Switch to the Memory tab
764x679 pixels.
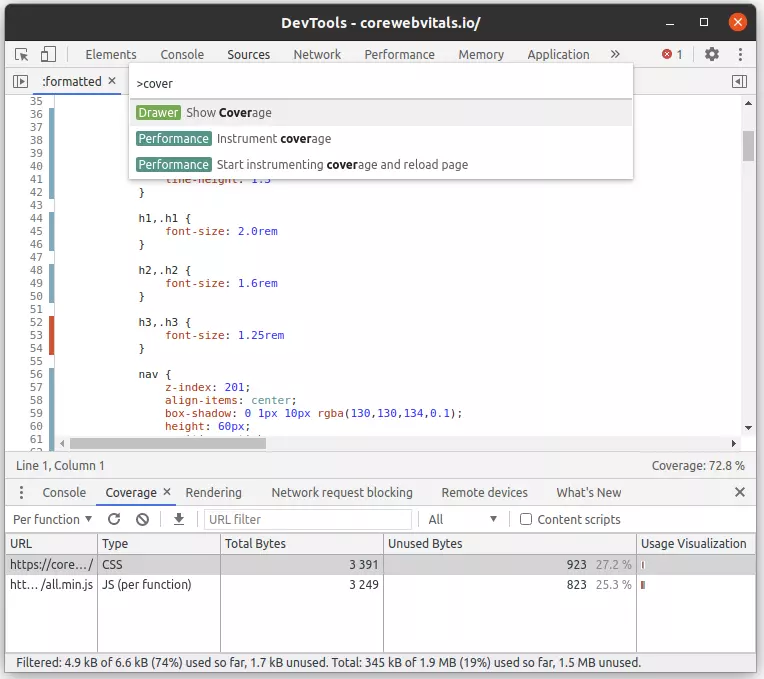[481, 54]
